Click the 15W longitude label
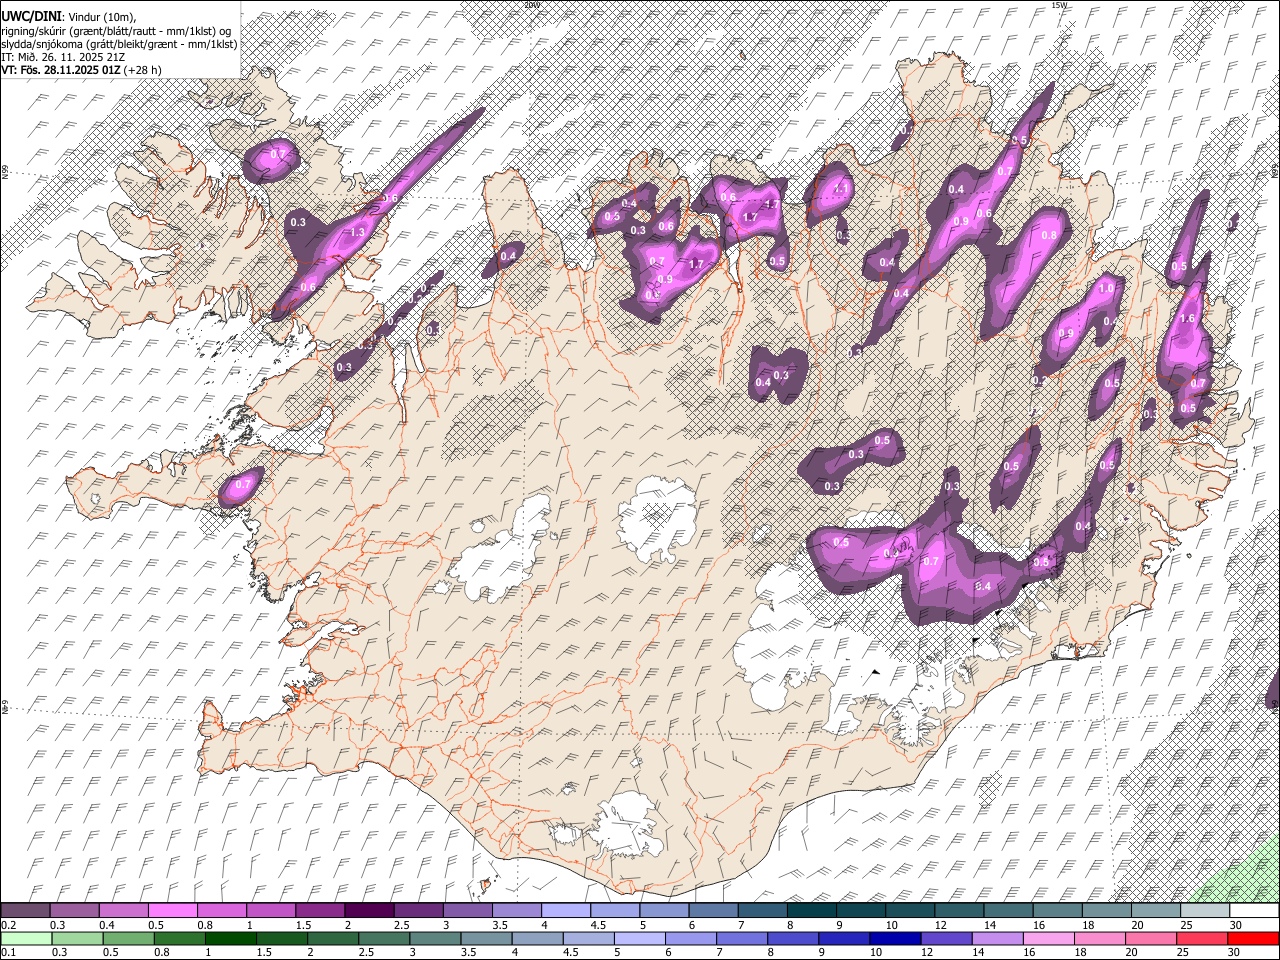Image resolution: width=1280 pixels, height=960 pixels. click(1059, 5)
